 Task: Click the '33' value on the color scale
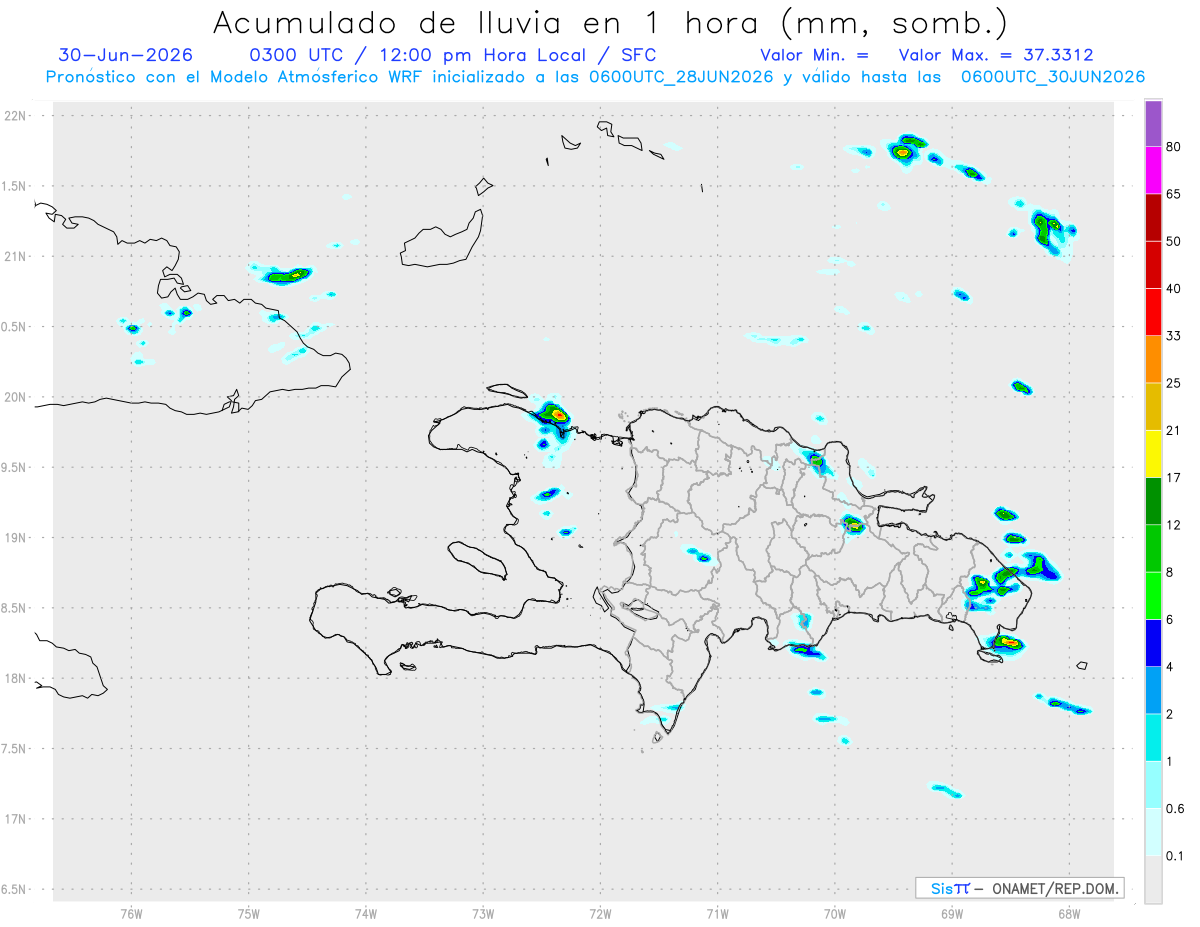click(x=1174, y=336)
